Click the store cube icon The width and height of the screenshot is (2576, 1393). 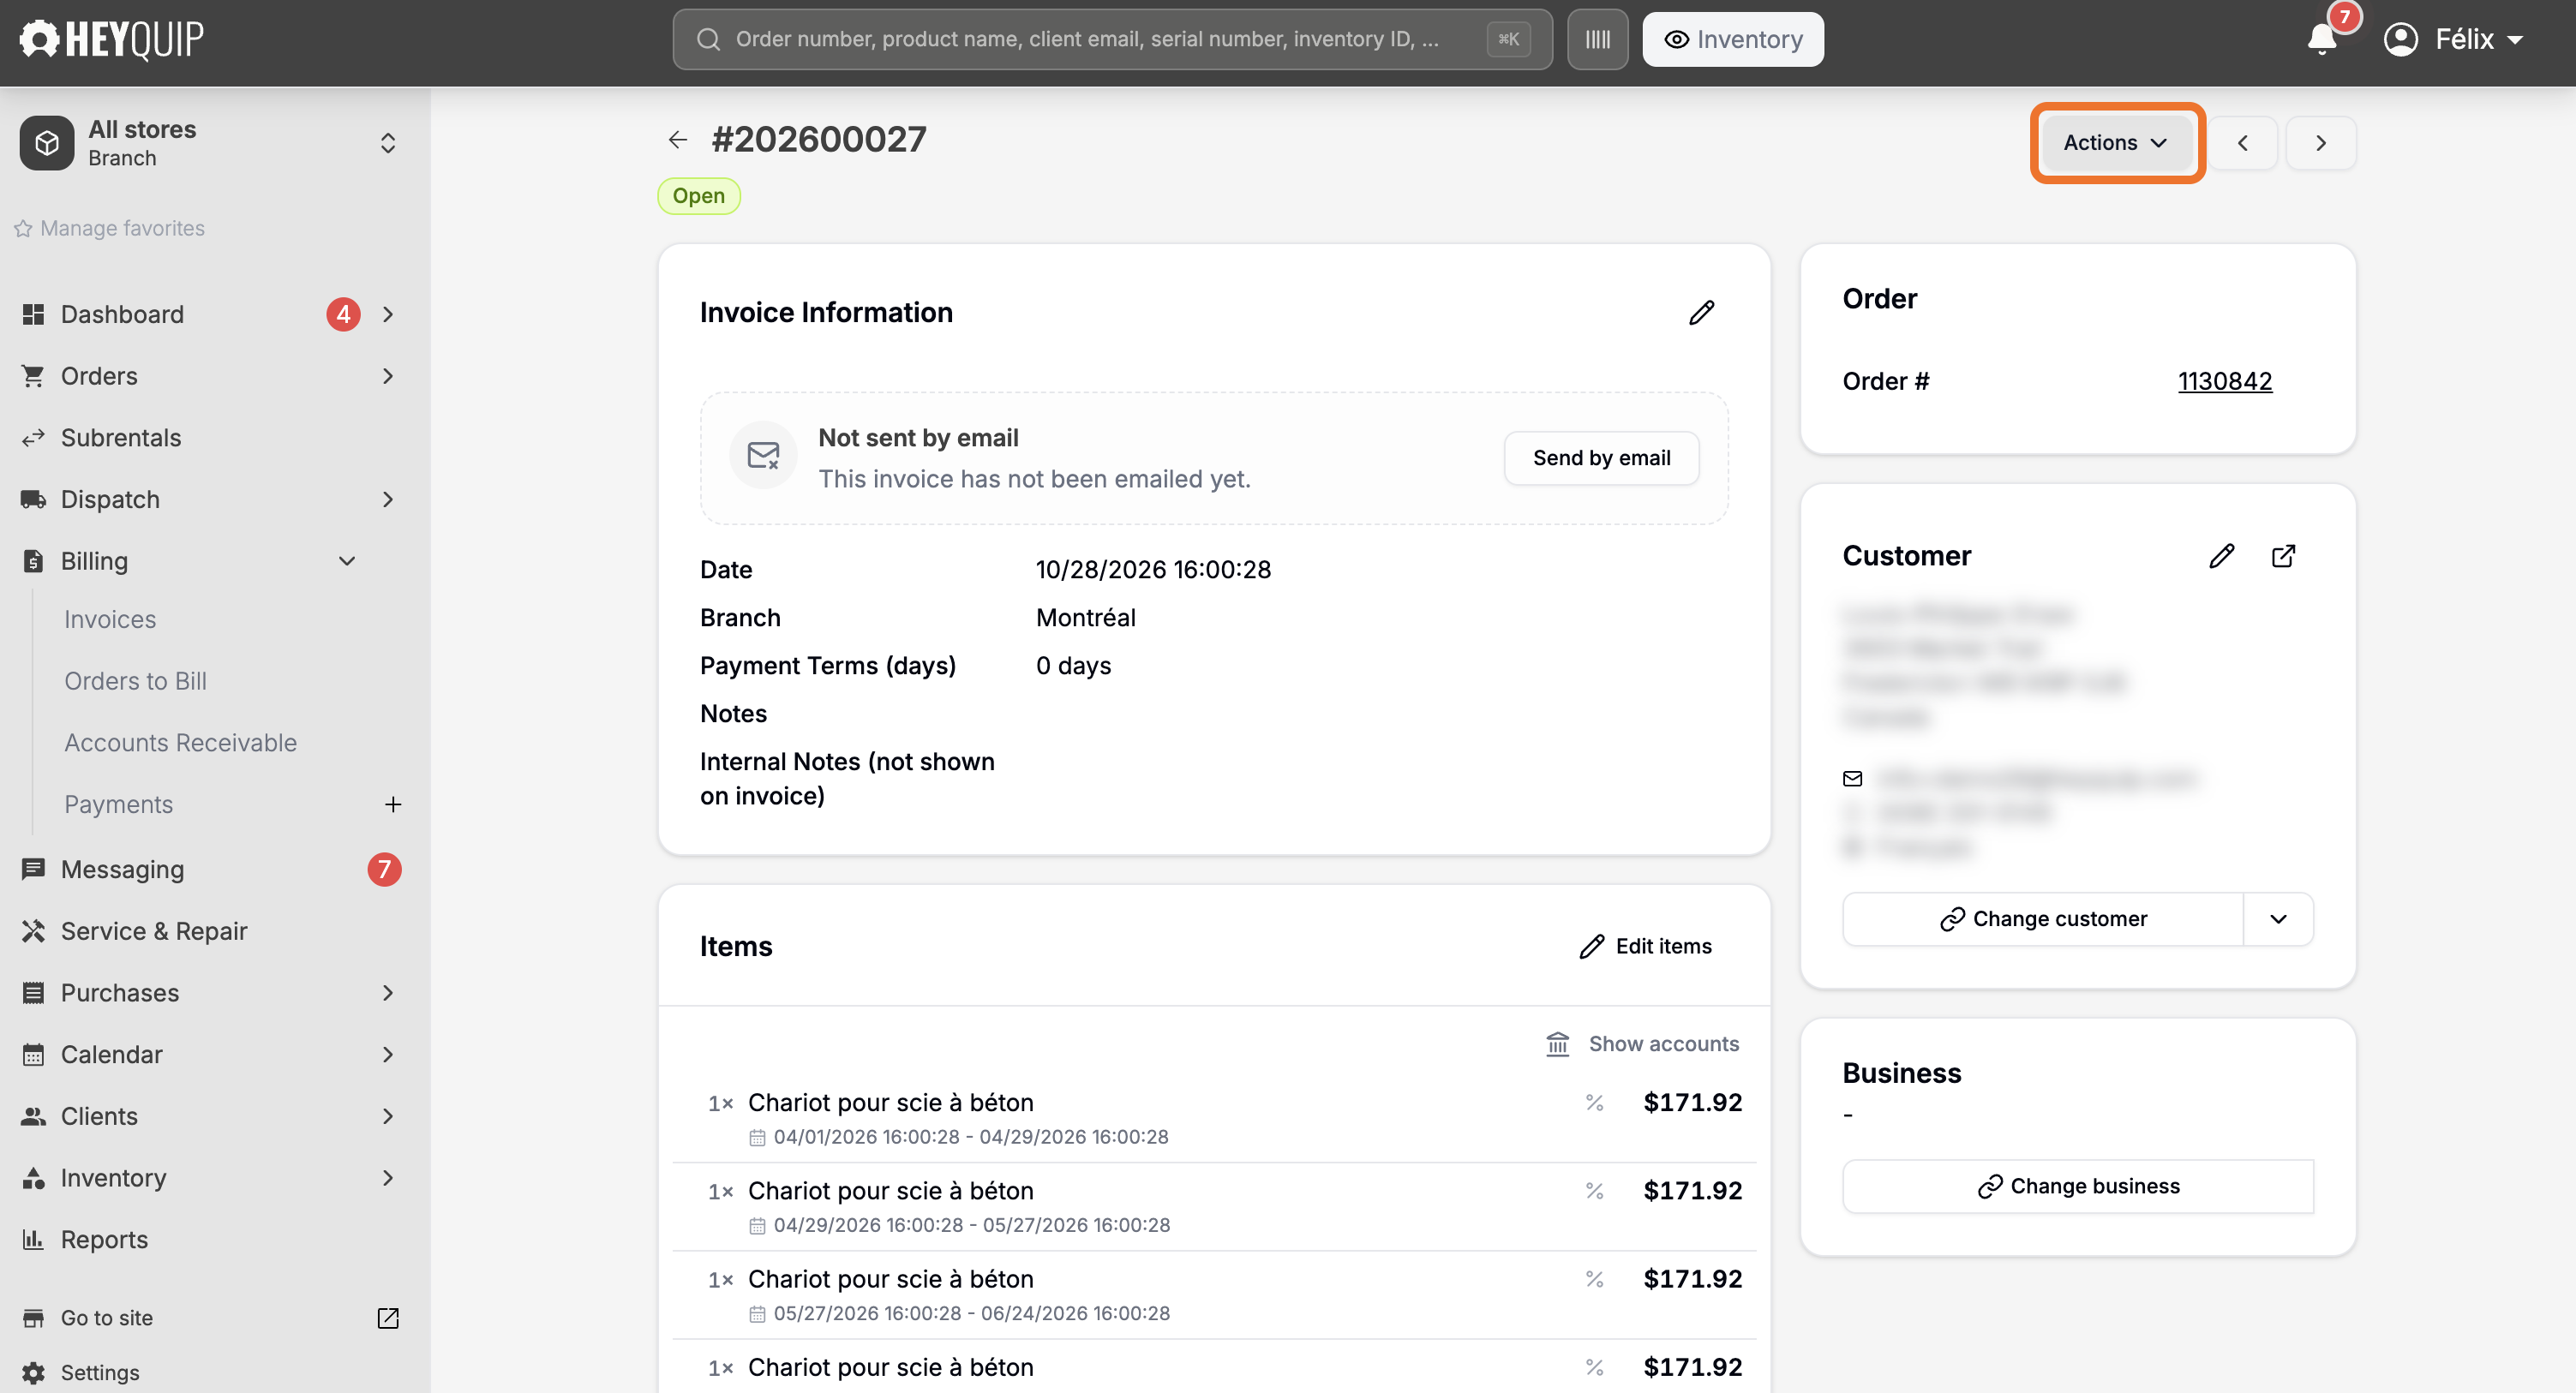pos(47,143)
